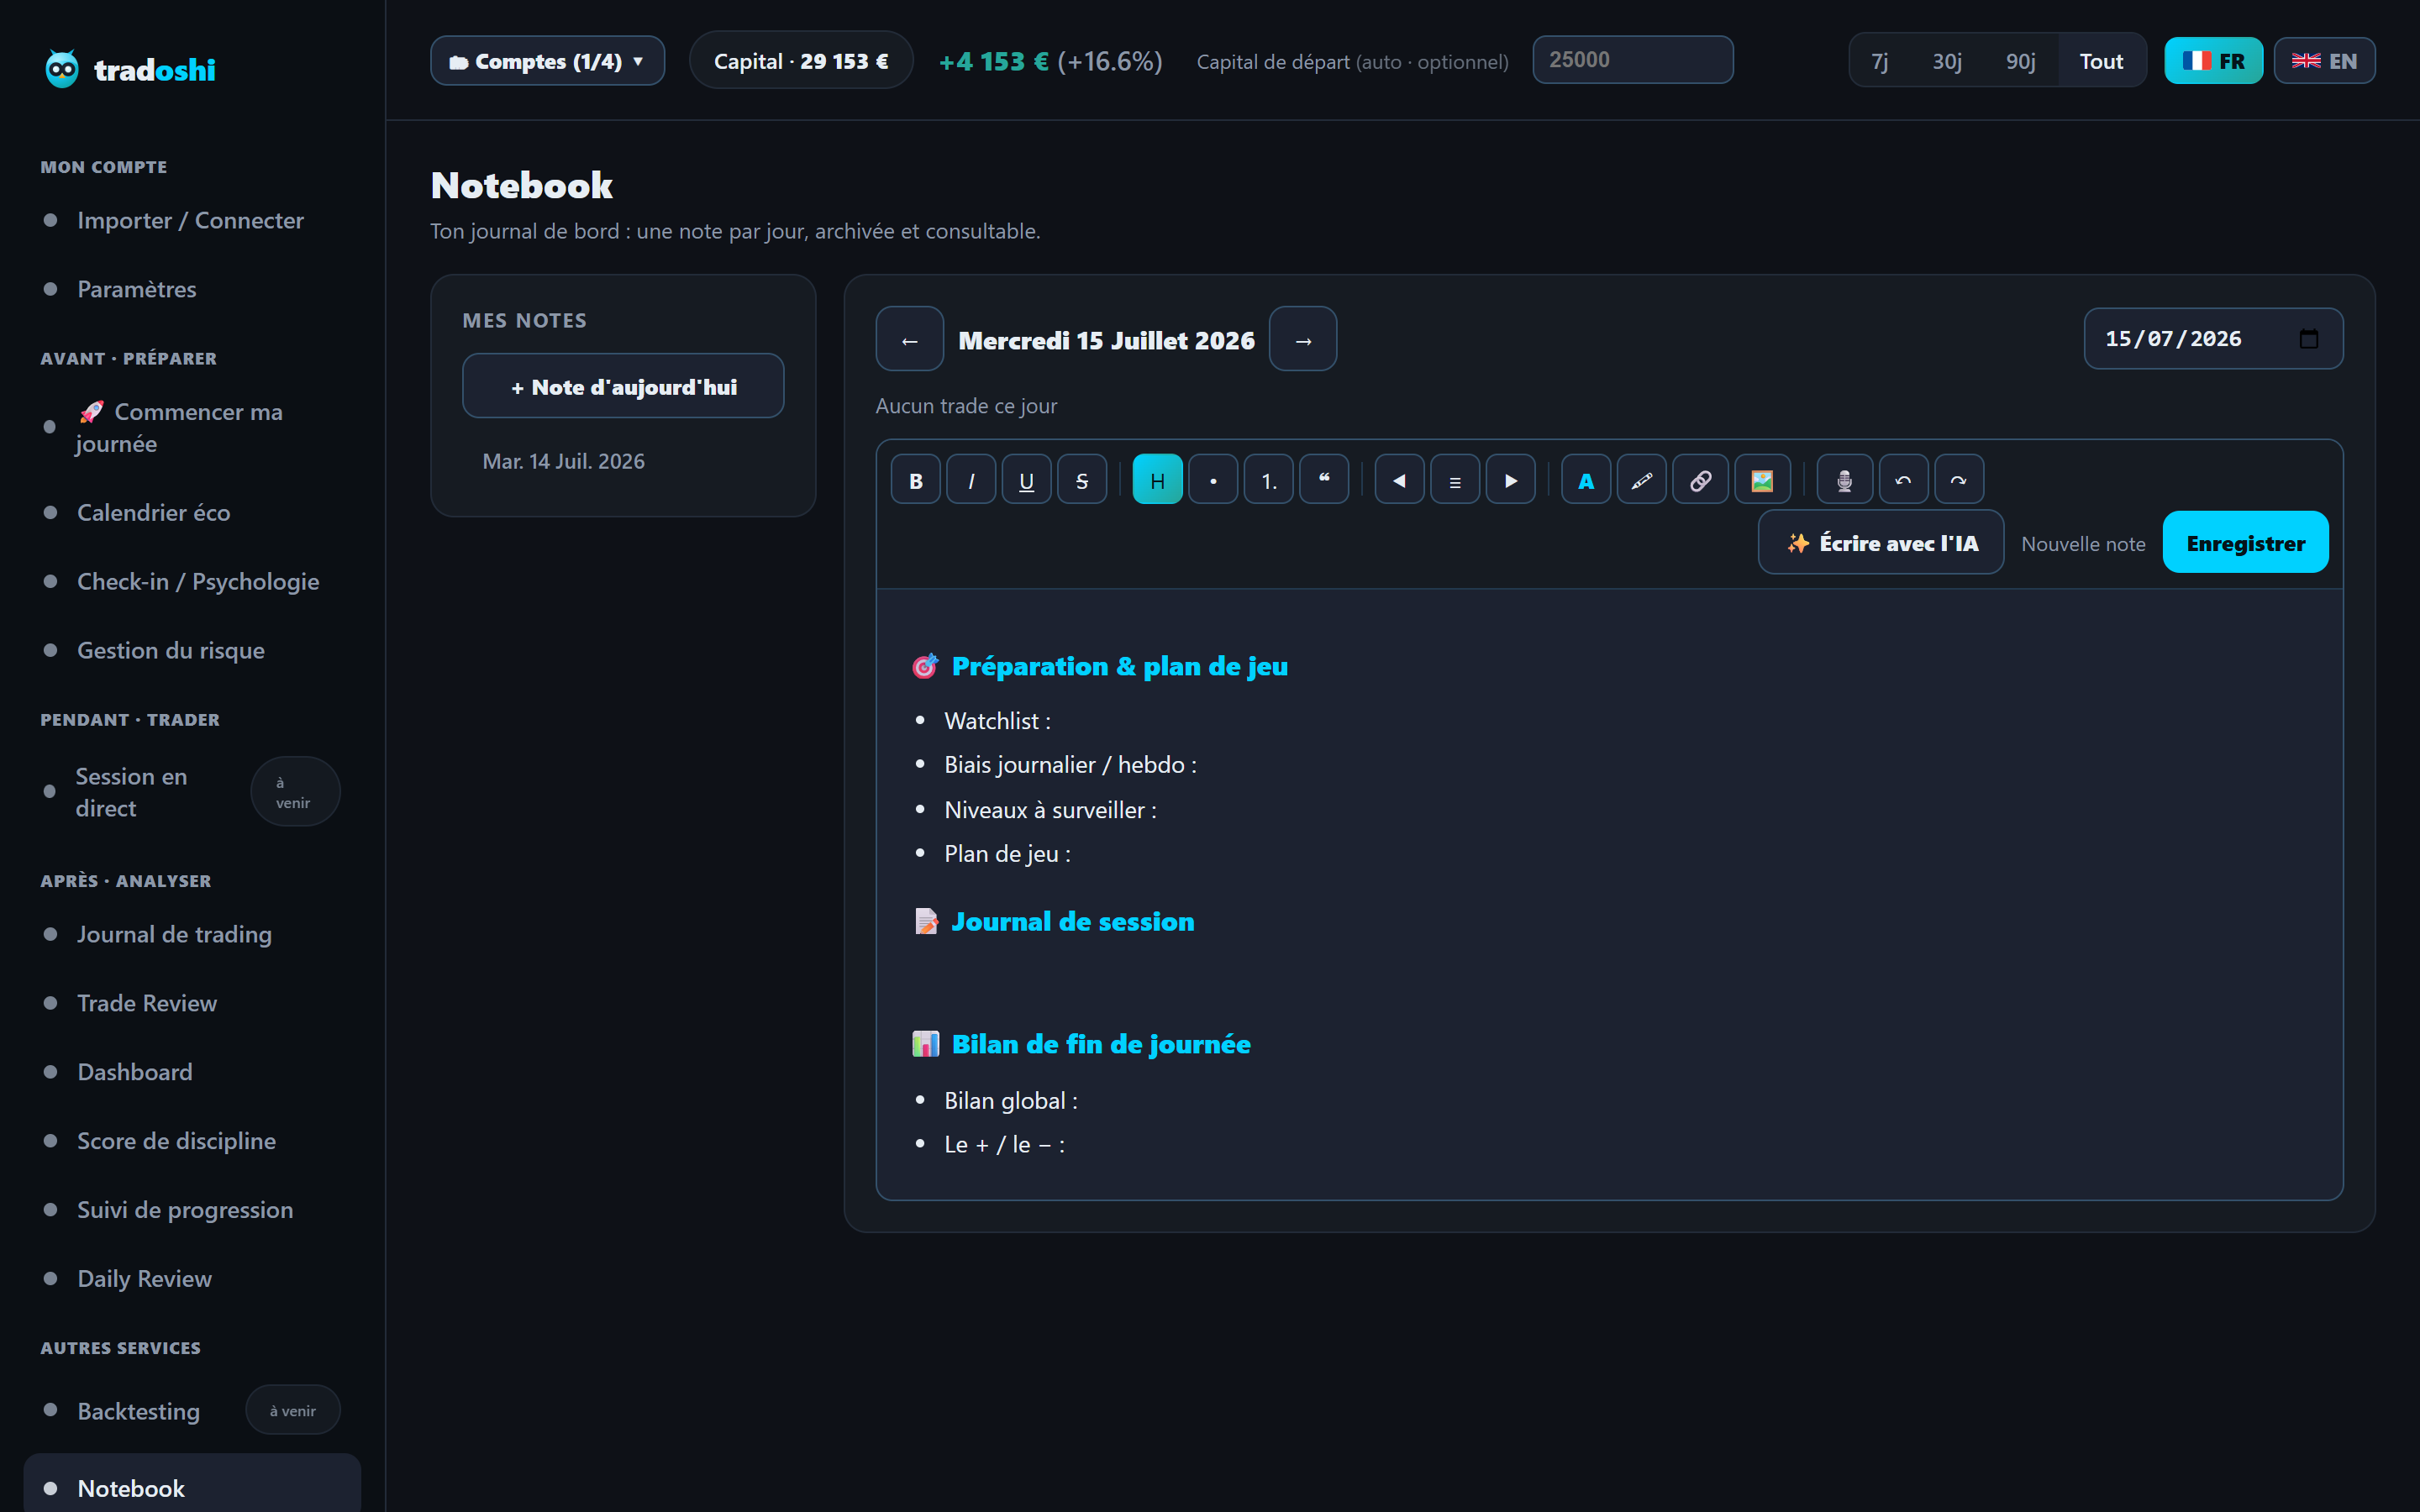Select the 30j period filter
Screen dimensions: 2420x1512
tap(1946, 61)
